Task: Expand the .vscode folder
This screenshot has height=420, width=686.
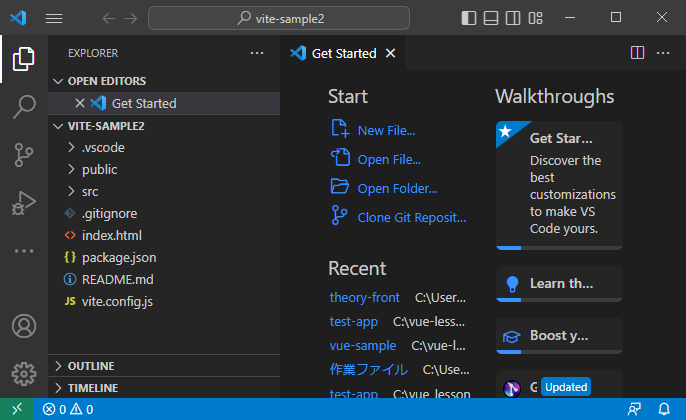Action: [x=164, y=147]
